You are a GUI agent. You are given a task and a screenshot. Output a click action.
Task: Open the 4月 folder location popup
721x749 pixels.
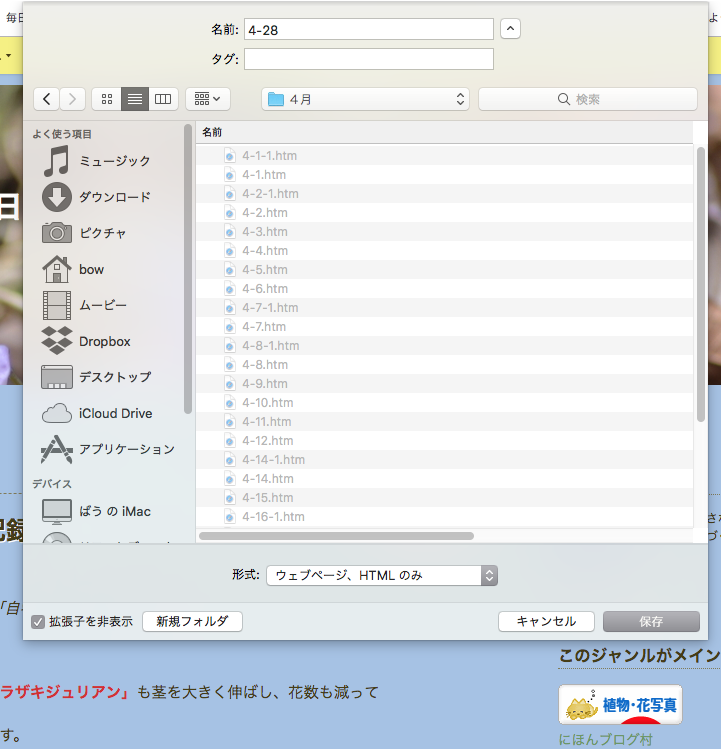pos(365,99)
